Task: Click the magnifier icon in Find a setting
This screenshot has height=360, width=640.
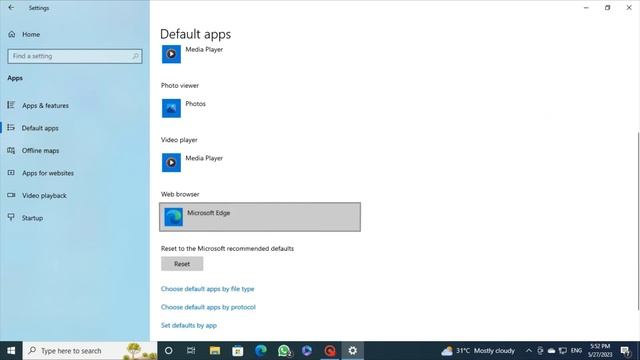Action: 135,56
